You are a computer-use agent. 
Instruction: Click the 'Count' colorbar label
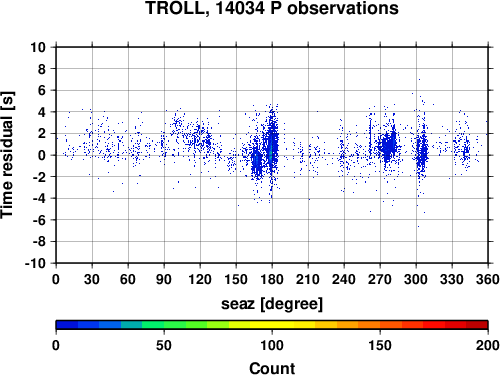tap(272, 368)
